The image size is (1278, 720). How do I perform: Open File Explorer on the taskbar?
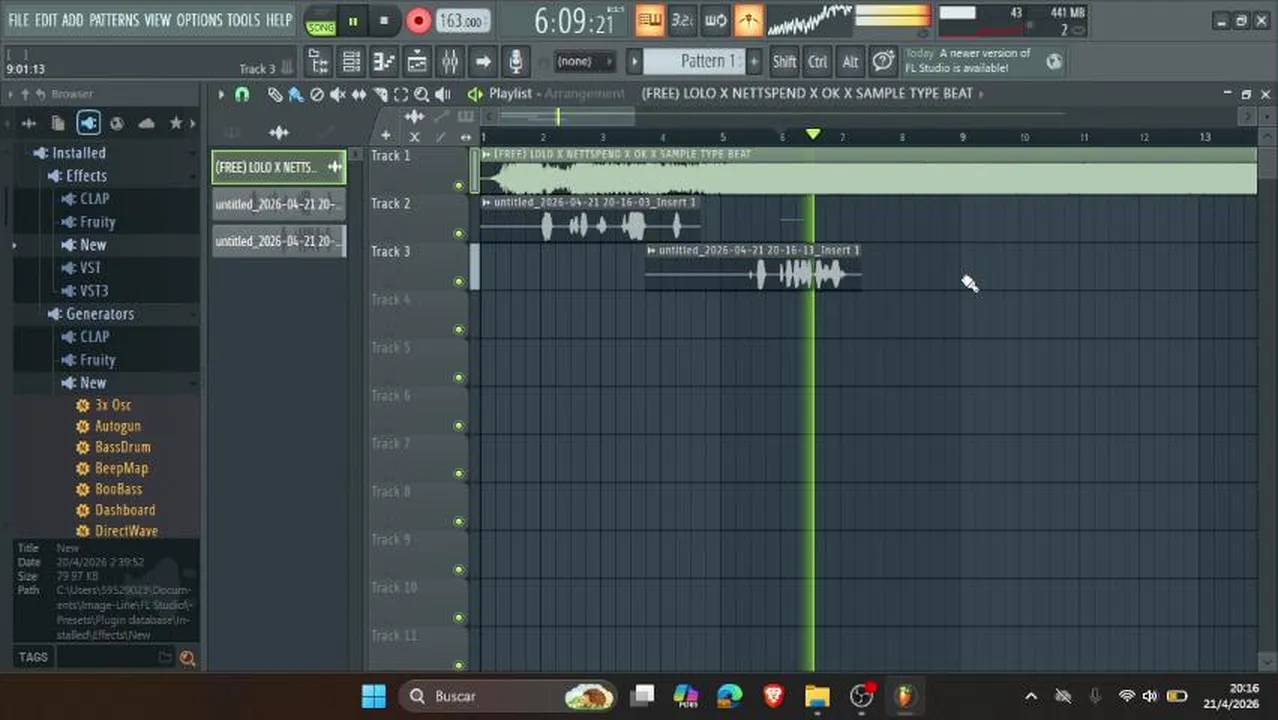point(818,696)
